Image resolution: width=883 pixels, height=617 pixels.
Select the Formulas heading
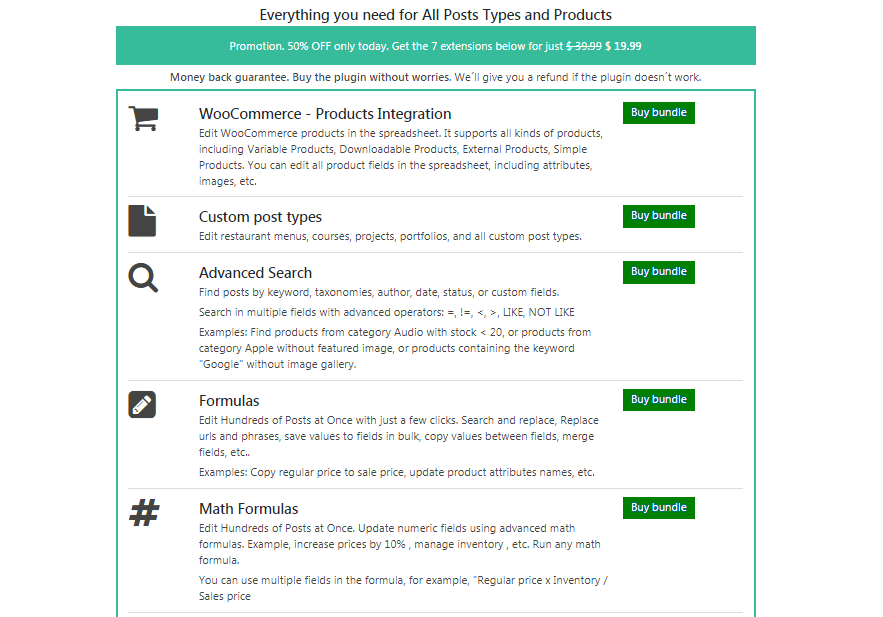click(229, 401)
